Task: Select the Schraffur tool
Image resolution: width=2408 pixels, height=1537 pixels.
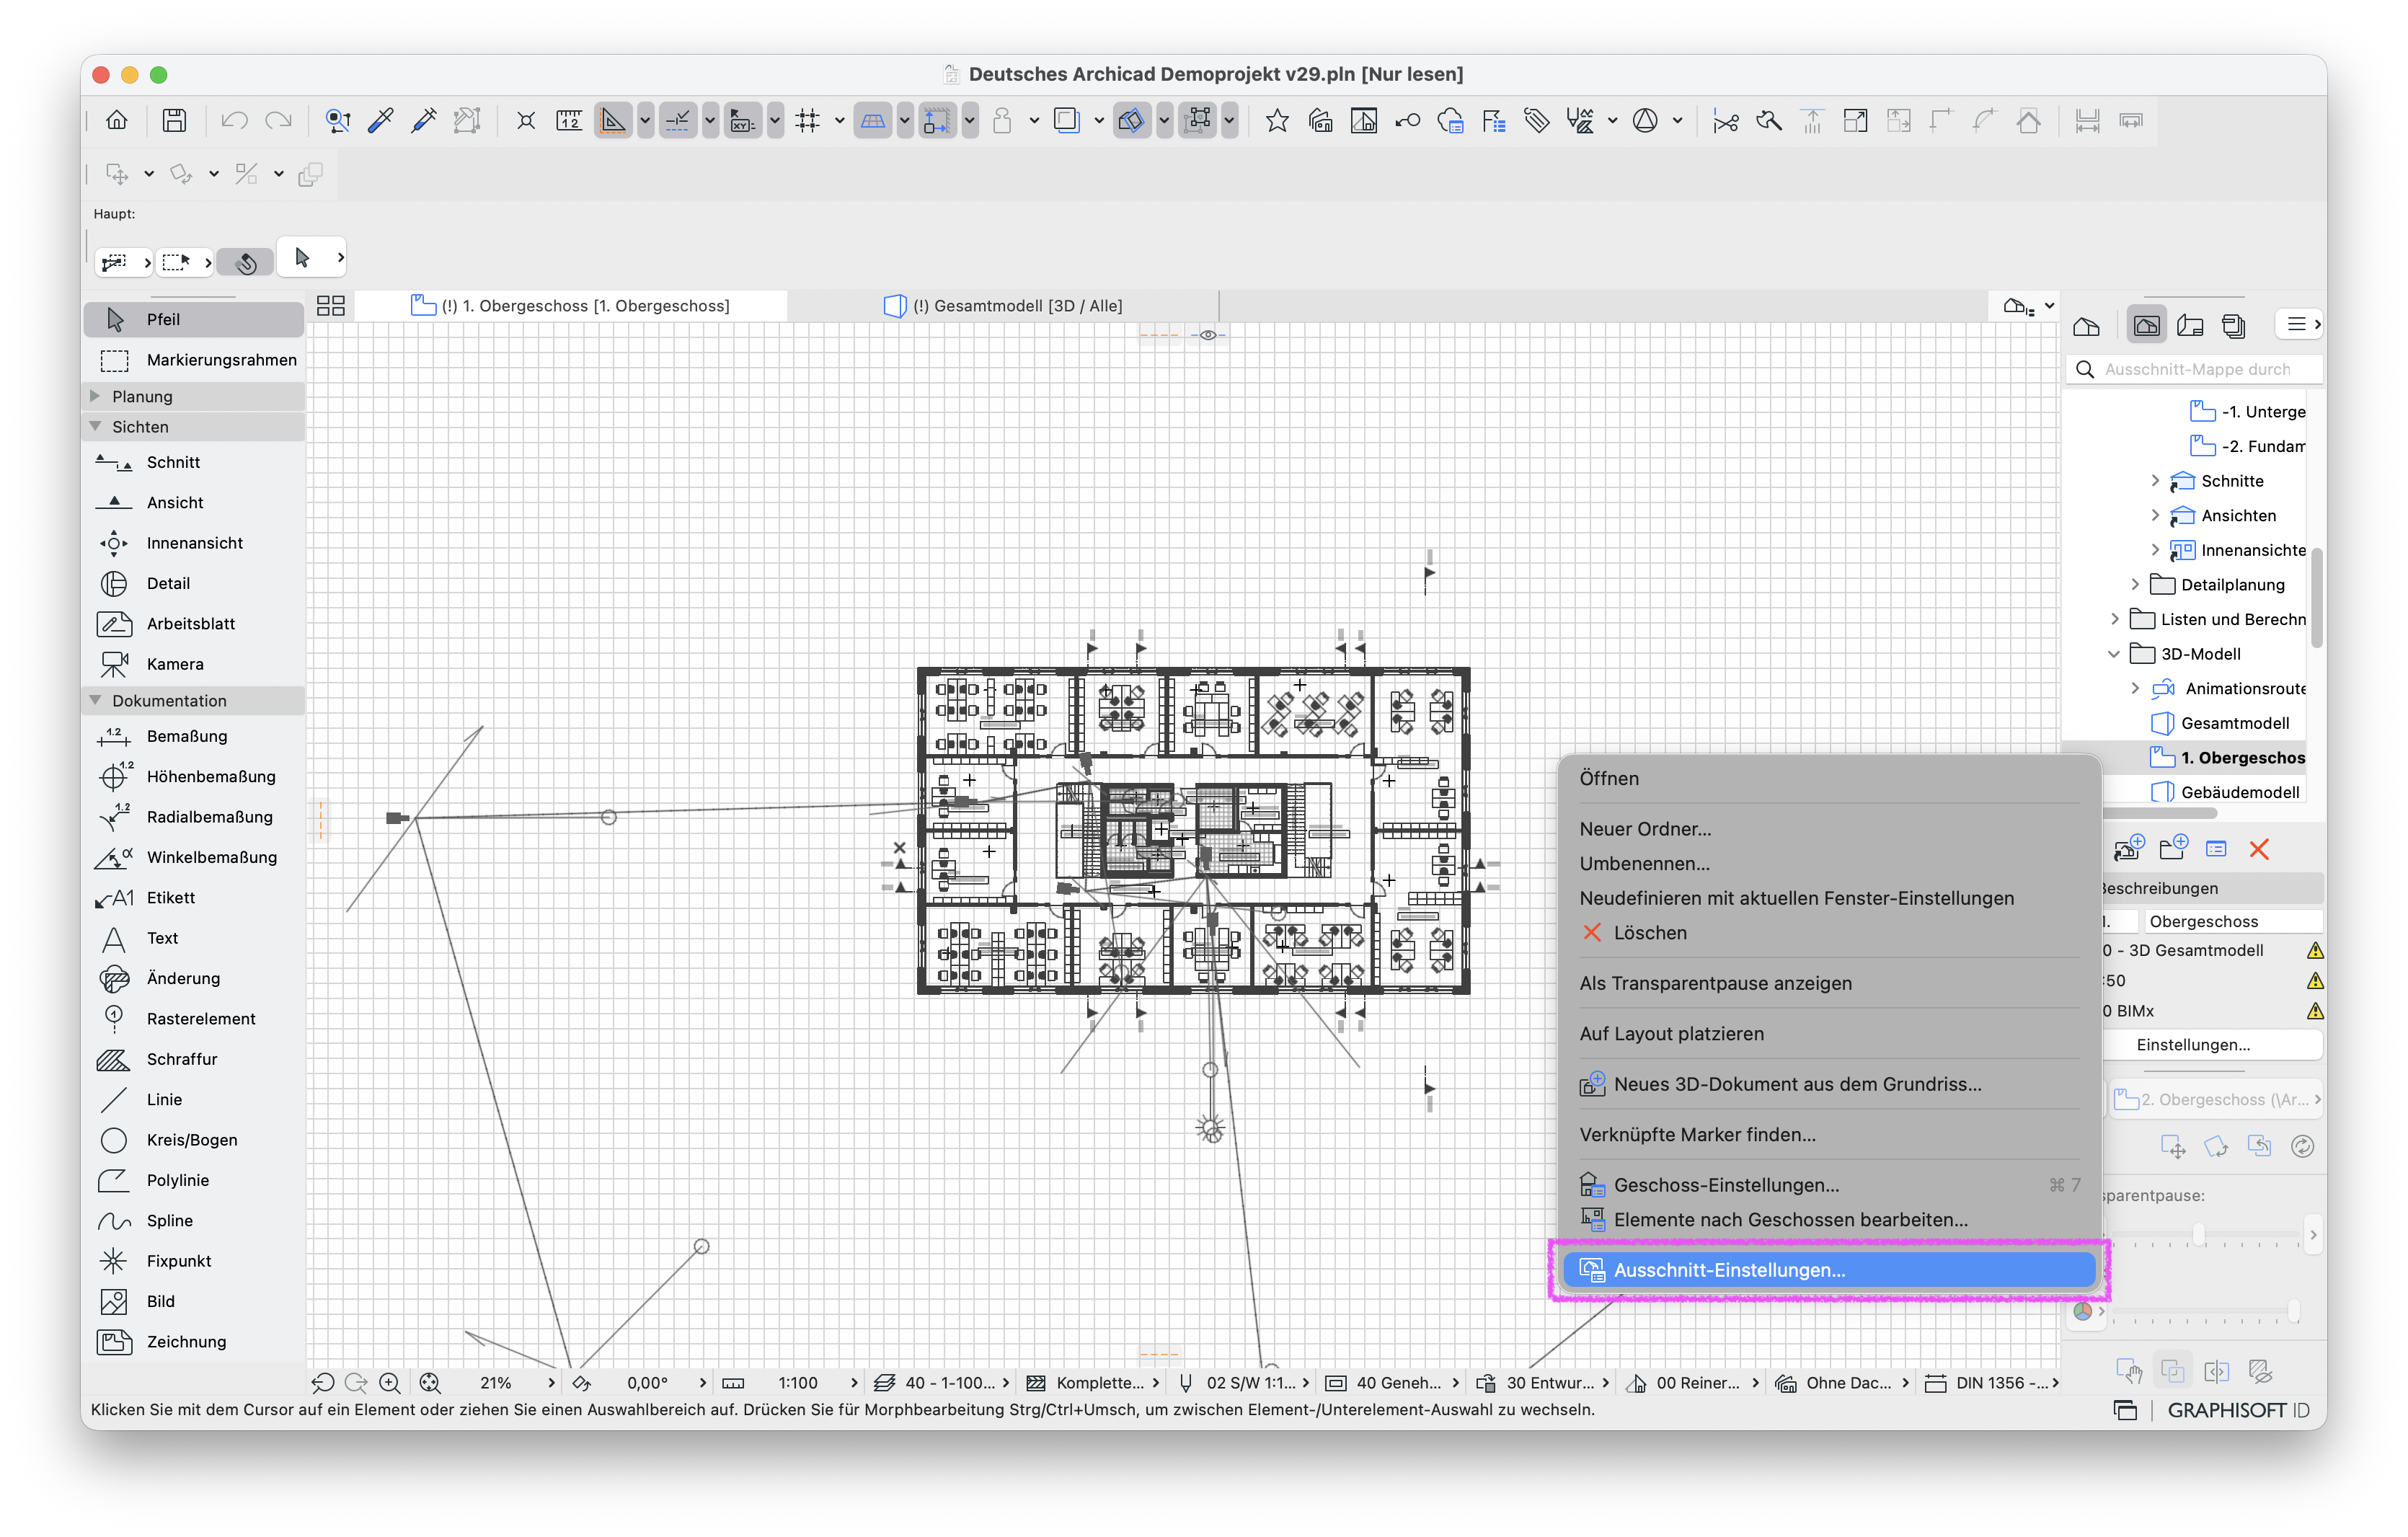Action: (194, 1059)
